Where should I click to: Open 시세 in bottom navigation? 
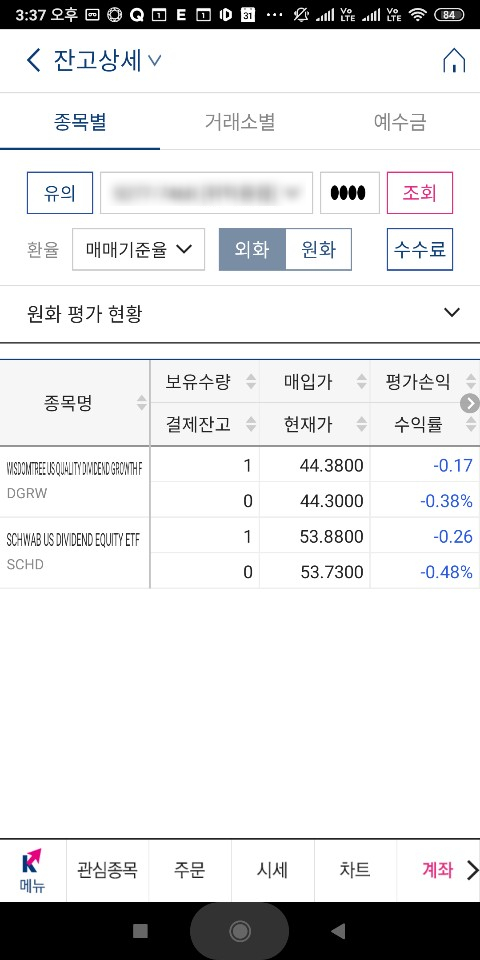272,870
